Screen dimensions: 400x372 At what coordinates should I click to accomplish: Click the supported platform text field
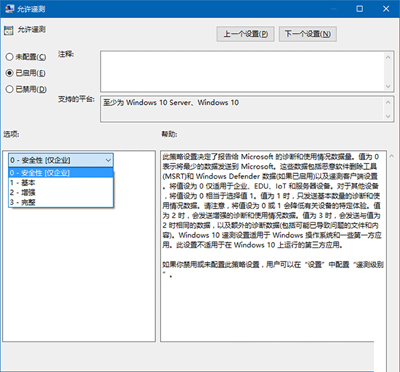pyautogui.click(x=247, y=109)
